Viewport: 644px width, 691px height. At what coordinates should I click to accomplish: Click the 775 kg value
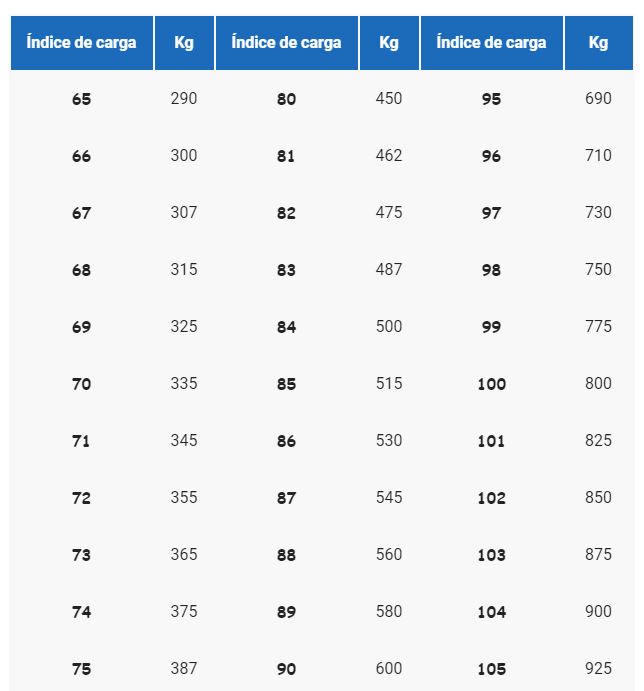(598, 326)
